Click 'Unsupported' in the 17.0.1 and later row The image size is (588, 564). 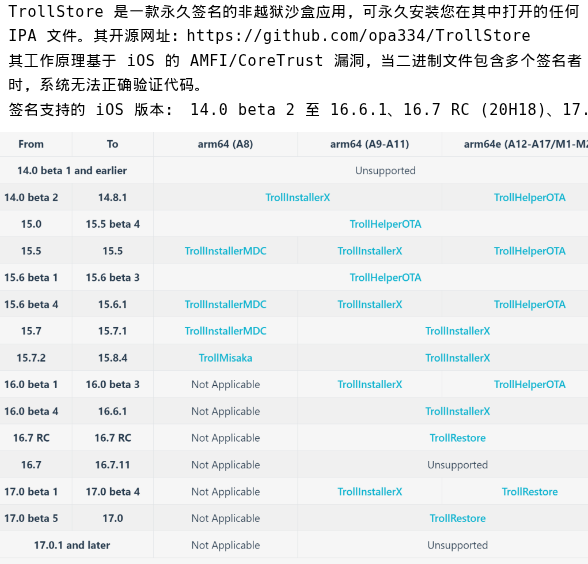click(x=458, y=545)
